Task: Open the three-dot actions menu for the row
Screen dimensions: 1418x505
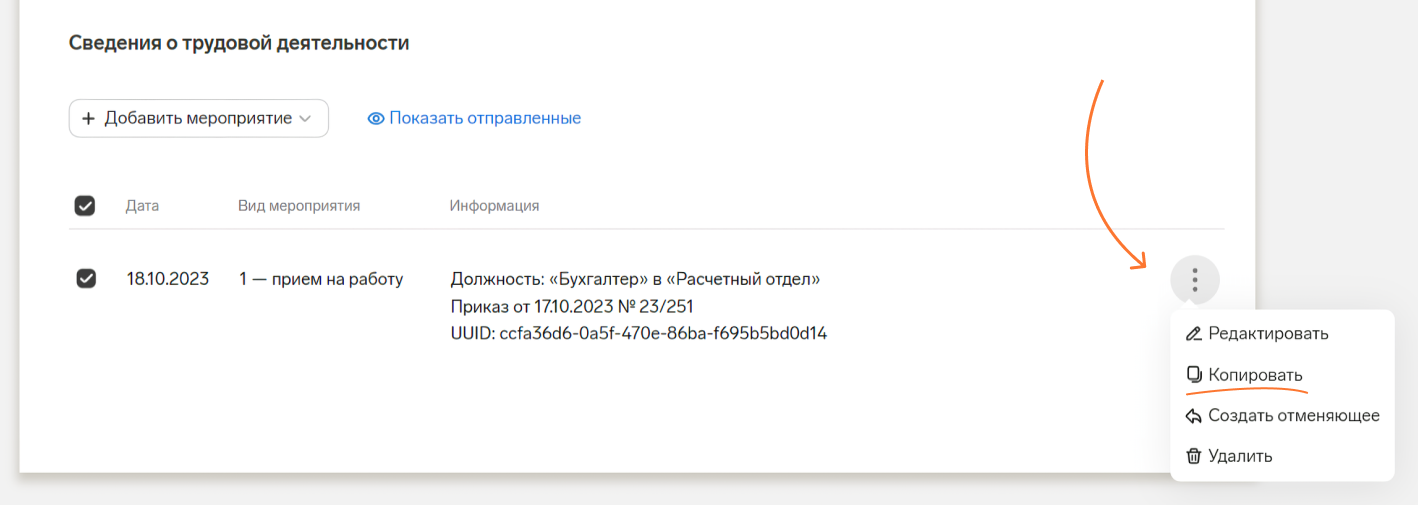Action: coord(1194,280)
